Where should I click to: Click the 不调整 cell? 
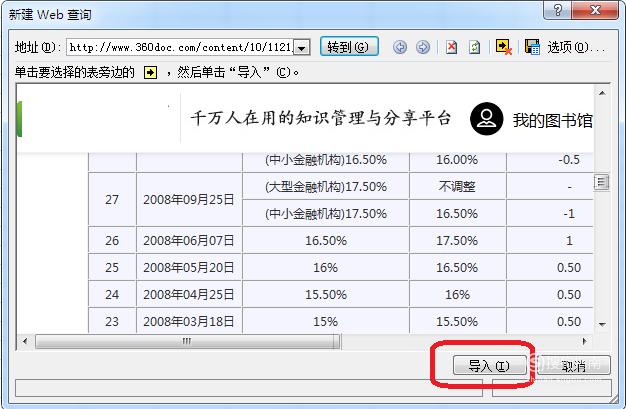point(457,186)
